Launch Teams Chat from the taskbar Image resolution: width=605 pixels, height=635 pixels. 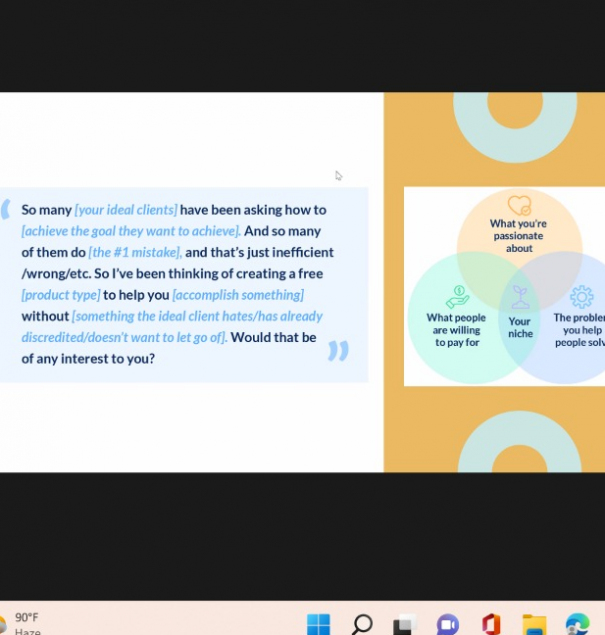coord(447,624)
